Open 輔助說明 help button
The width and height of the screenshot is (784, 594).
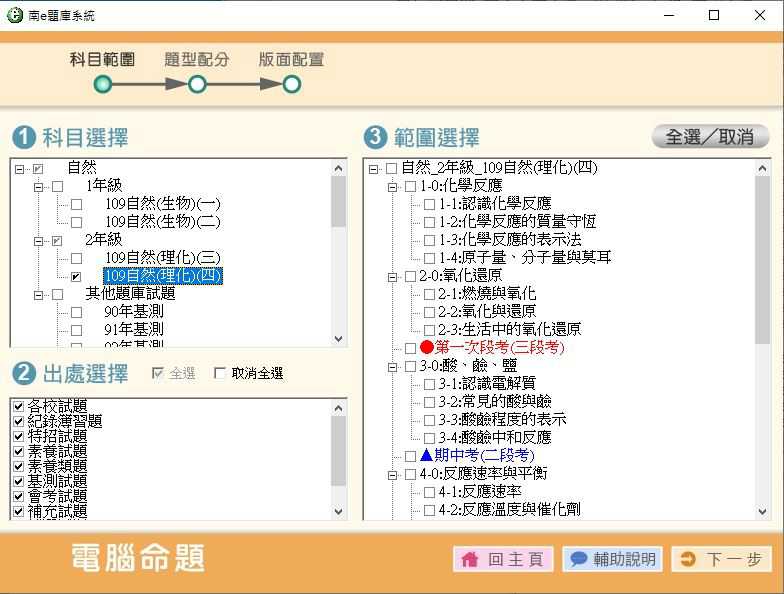click(x=612, y=558)
